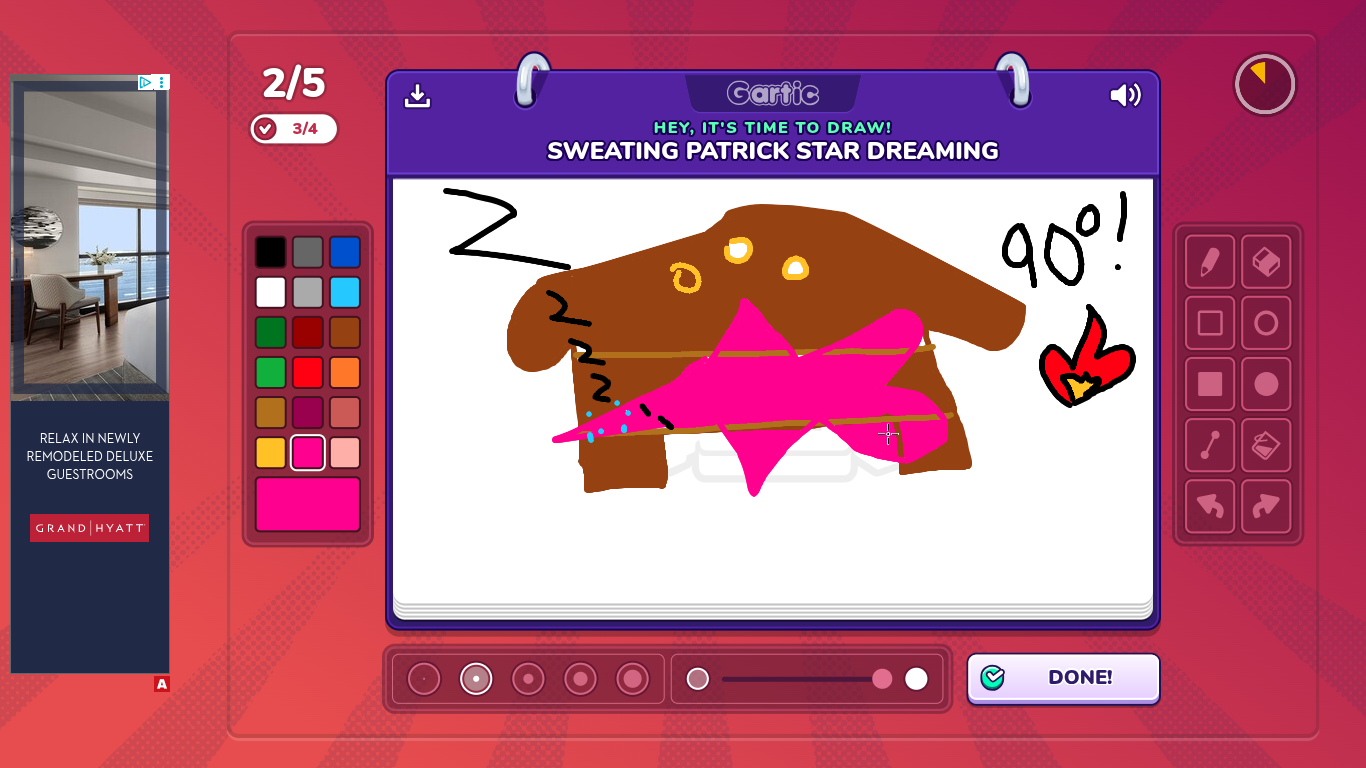Click the round timer clock

(1265, 84)
